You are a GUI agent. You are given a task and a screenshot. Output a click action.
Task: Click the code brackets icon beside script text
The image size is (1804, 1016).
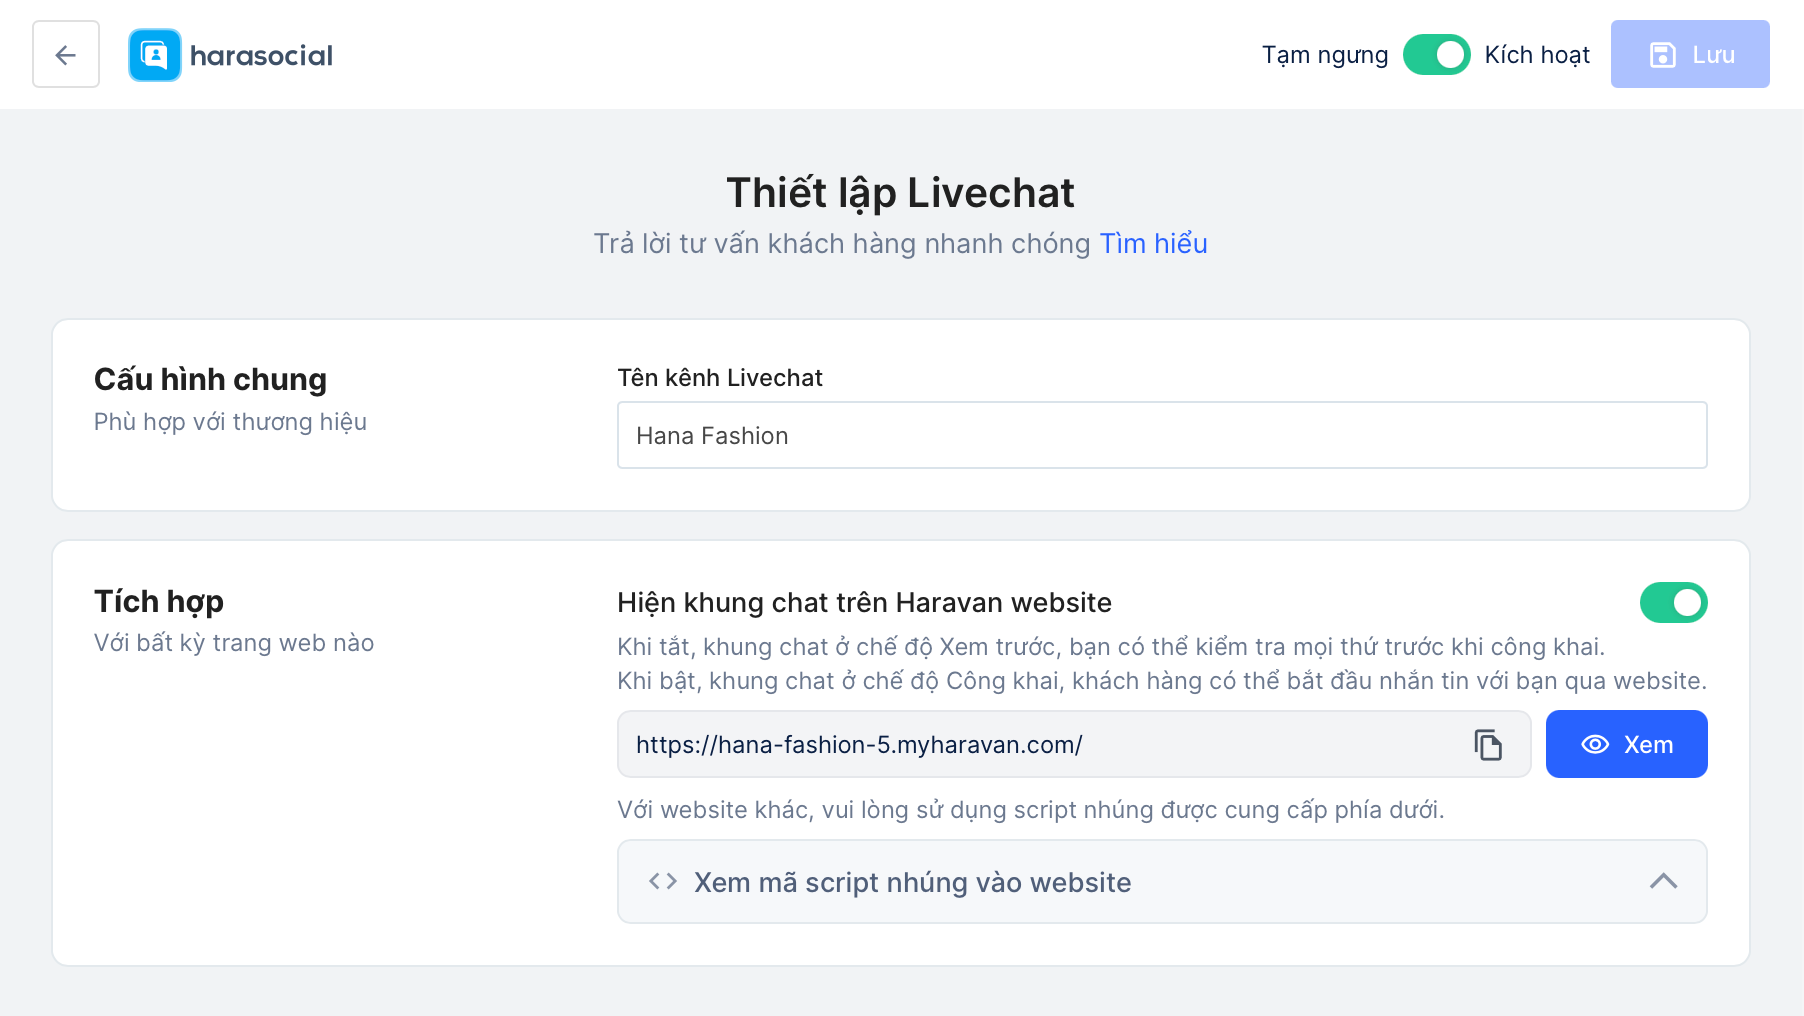coord(663,881)
